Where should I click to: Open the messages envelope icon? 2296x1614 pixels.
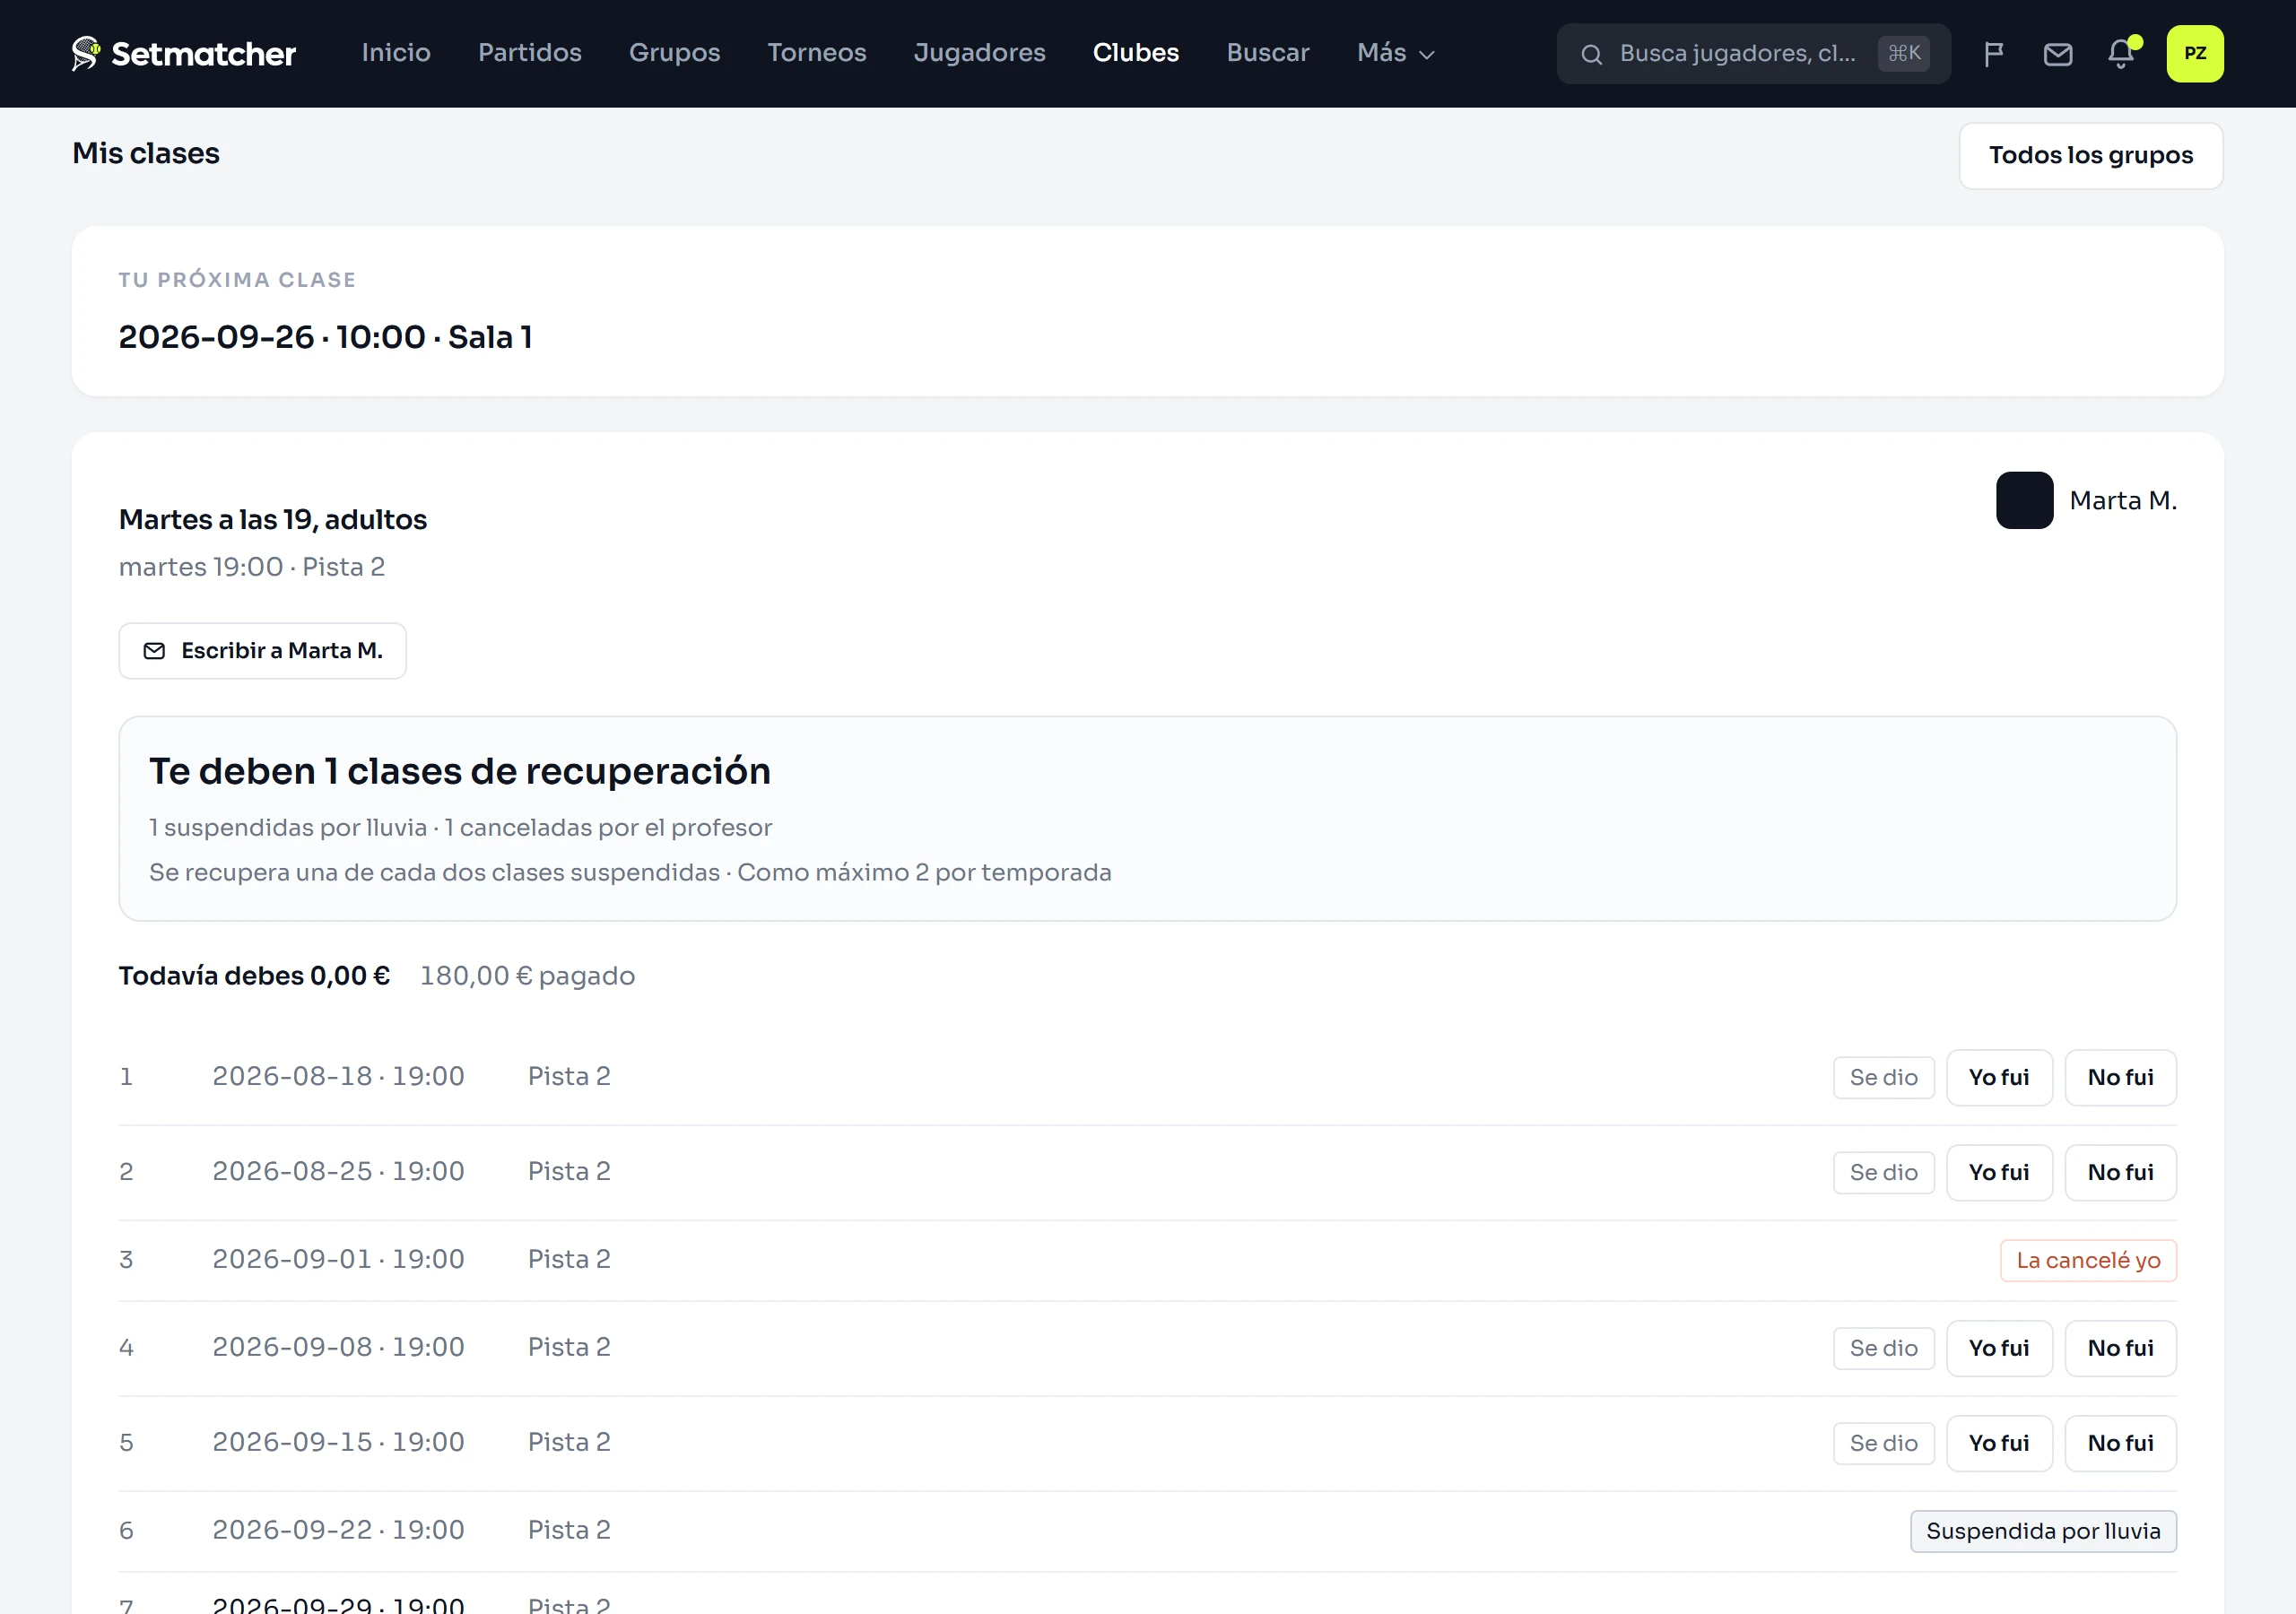2057,54
